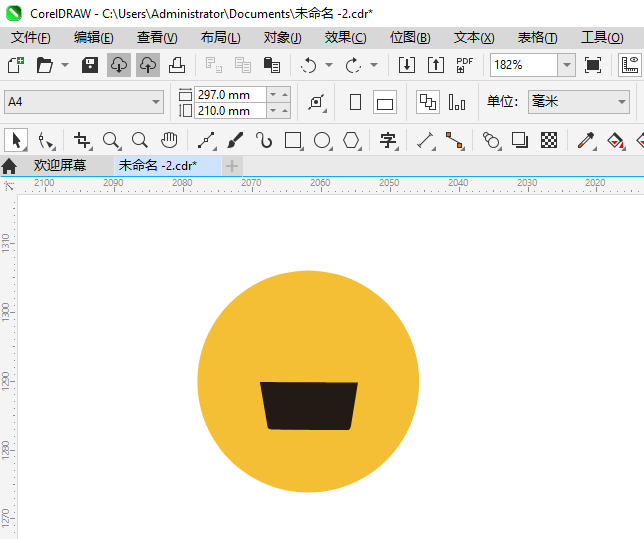Viewport: 644px width, 539px height.
Task: Select the Freehand line tool
Action: coord(207,141)
